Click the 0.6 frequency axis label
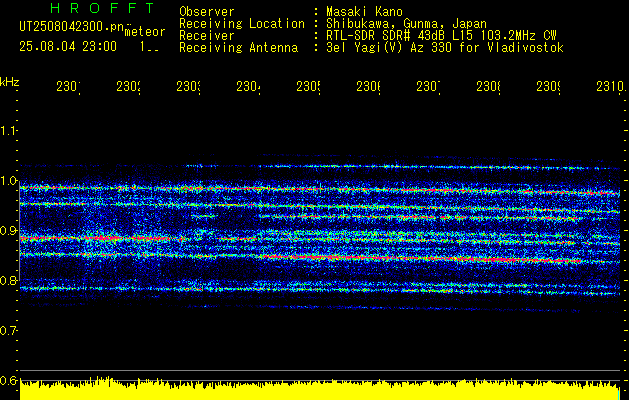The height and width of the screenshot is (400, 629). (x=8, y=380)
